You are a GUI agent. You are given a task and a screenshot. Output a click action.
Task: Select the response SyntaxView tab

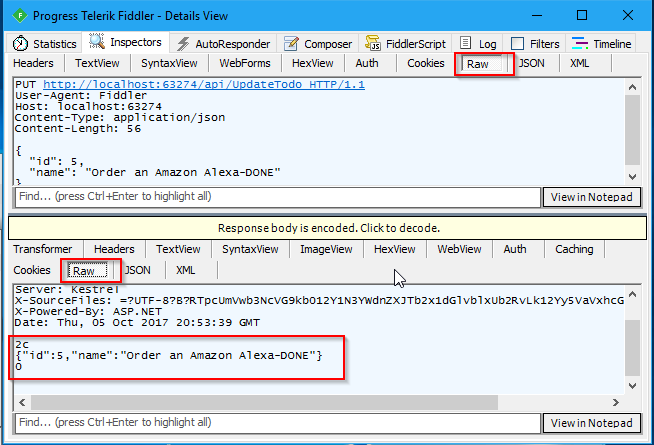pyautogui.click(x=250, y=249)
